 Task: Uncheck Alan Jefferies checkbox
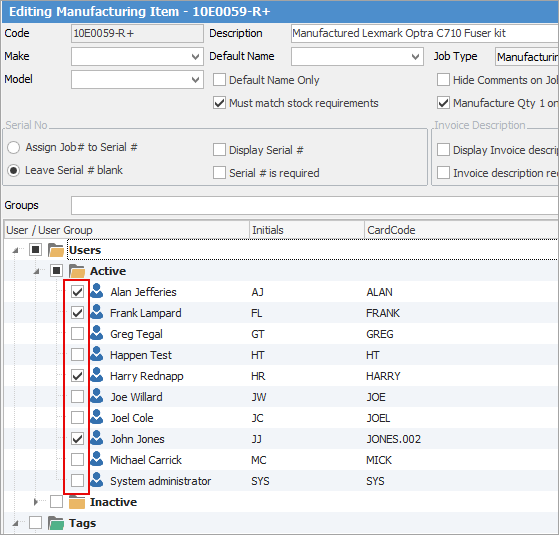(77, 292)
